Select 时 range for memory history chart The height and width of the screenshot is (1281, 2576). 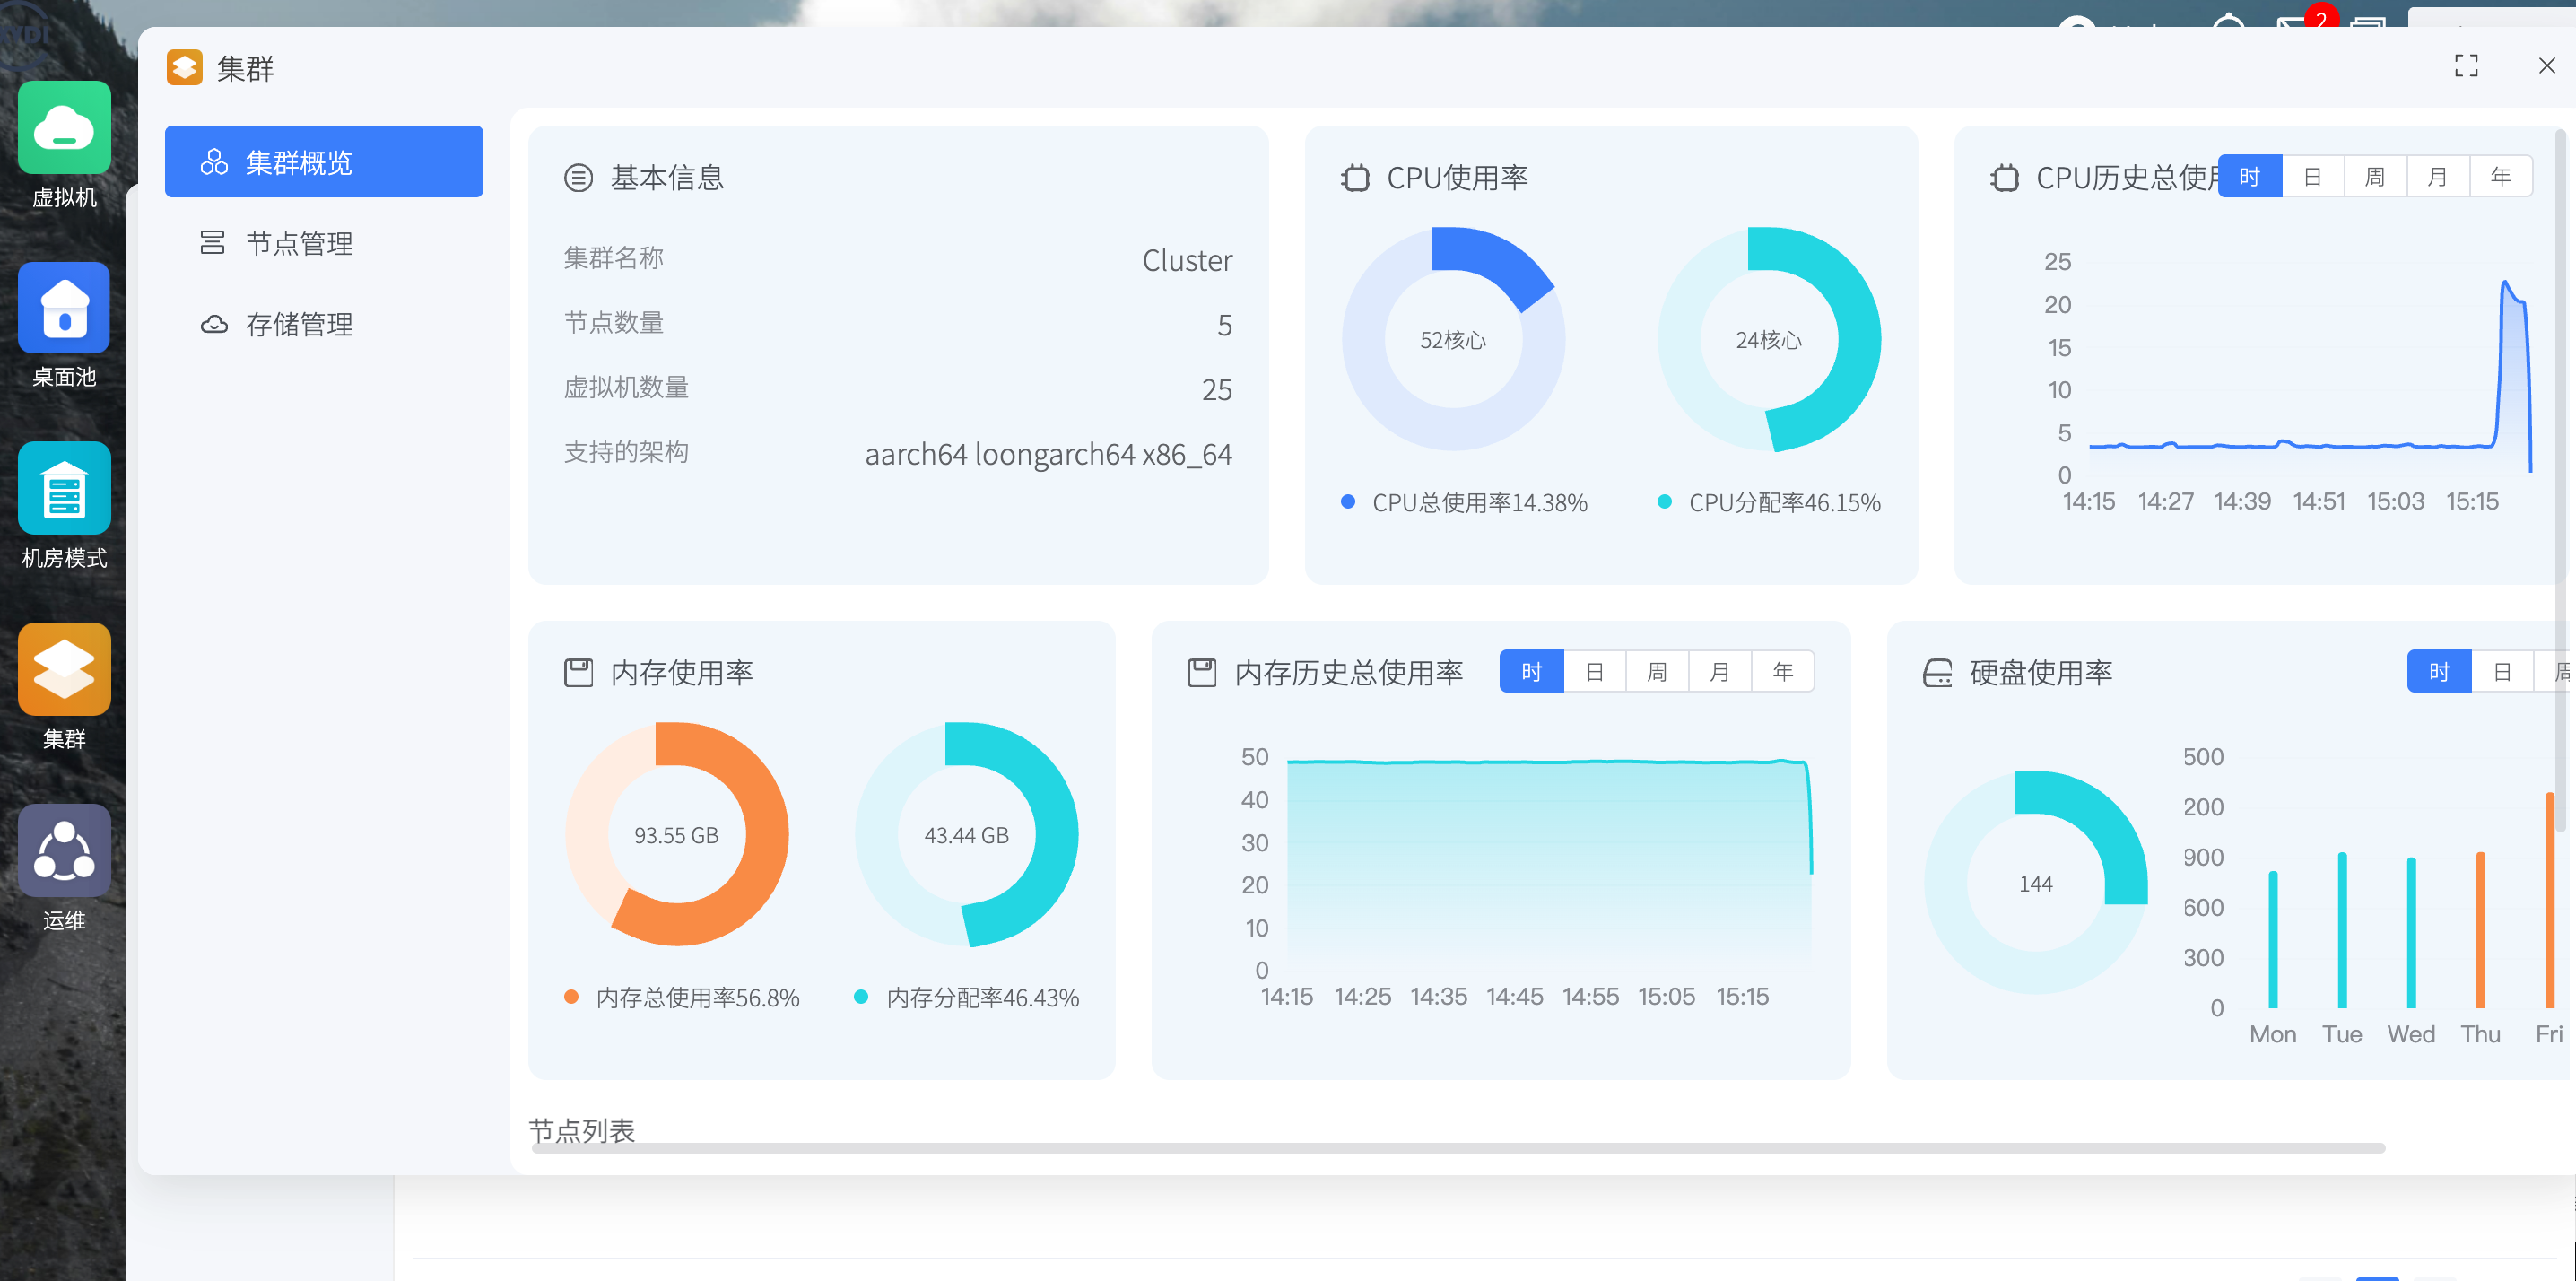coord(1532,672)
